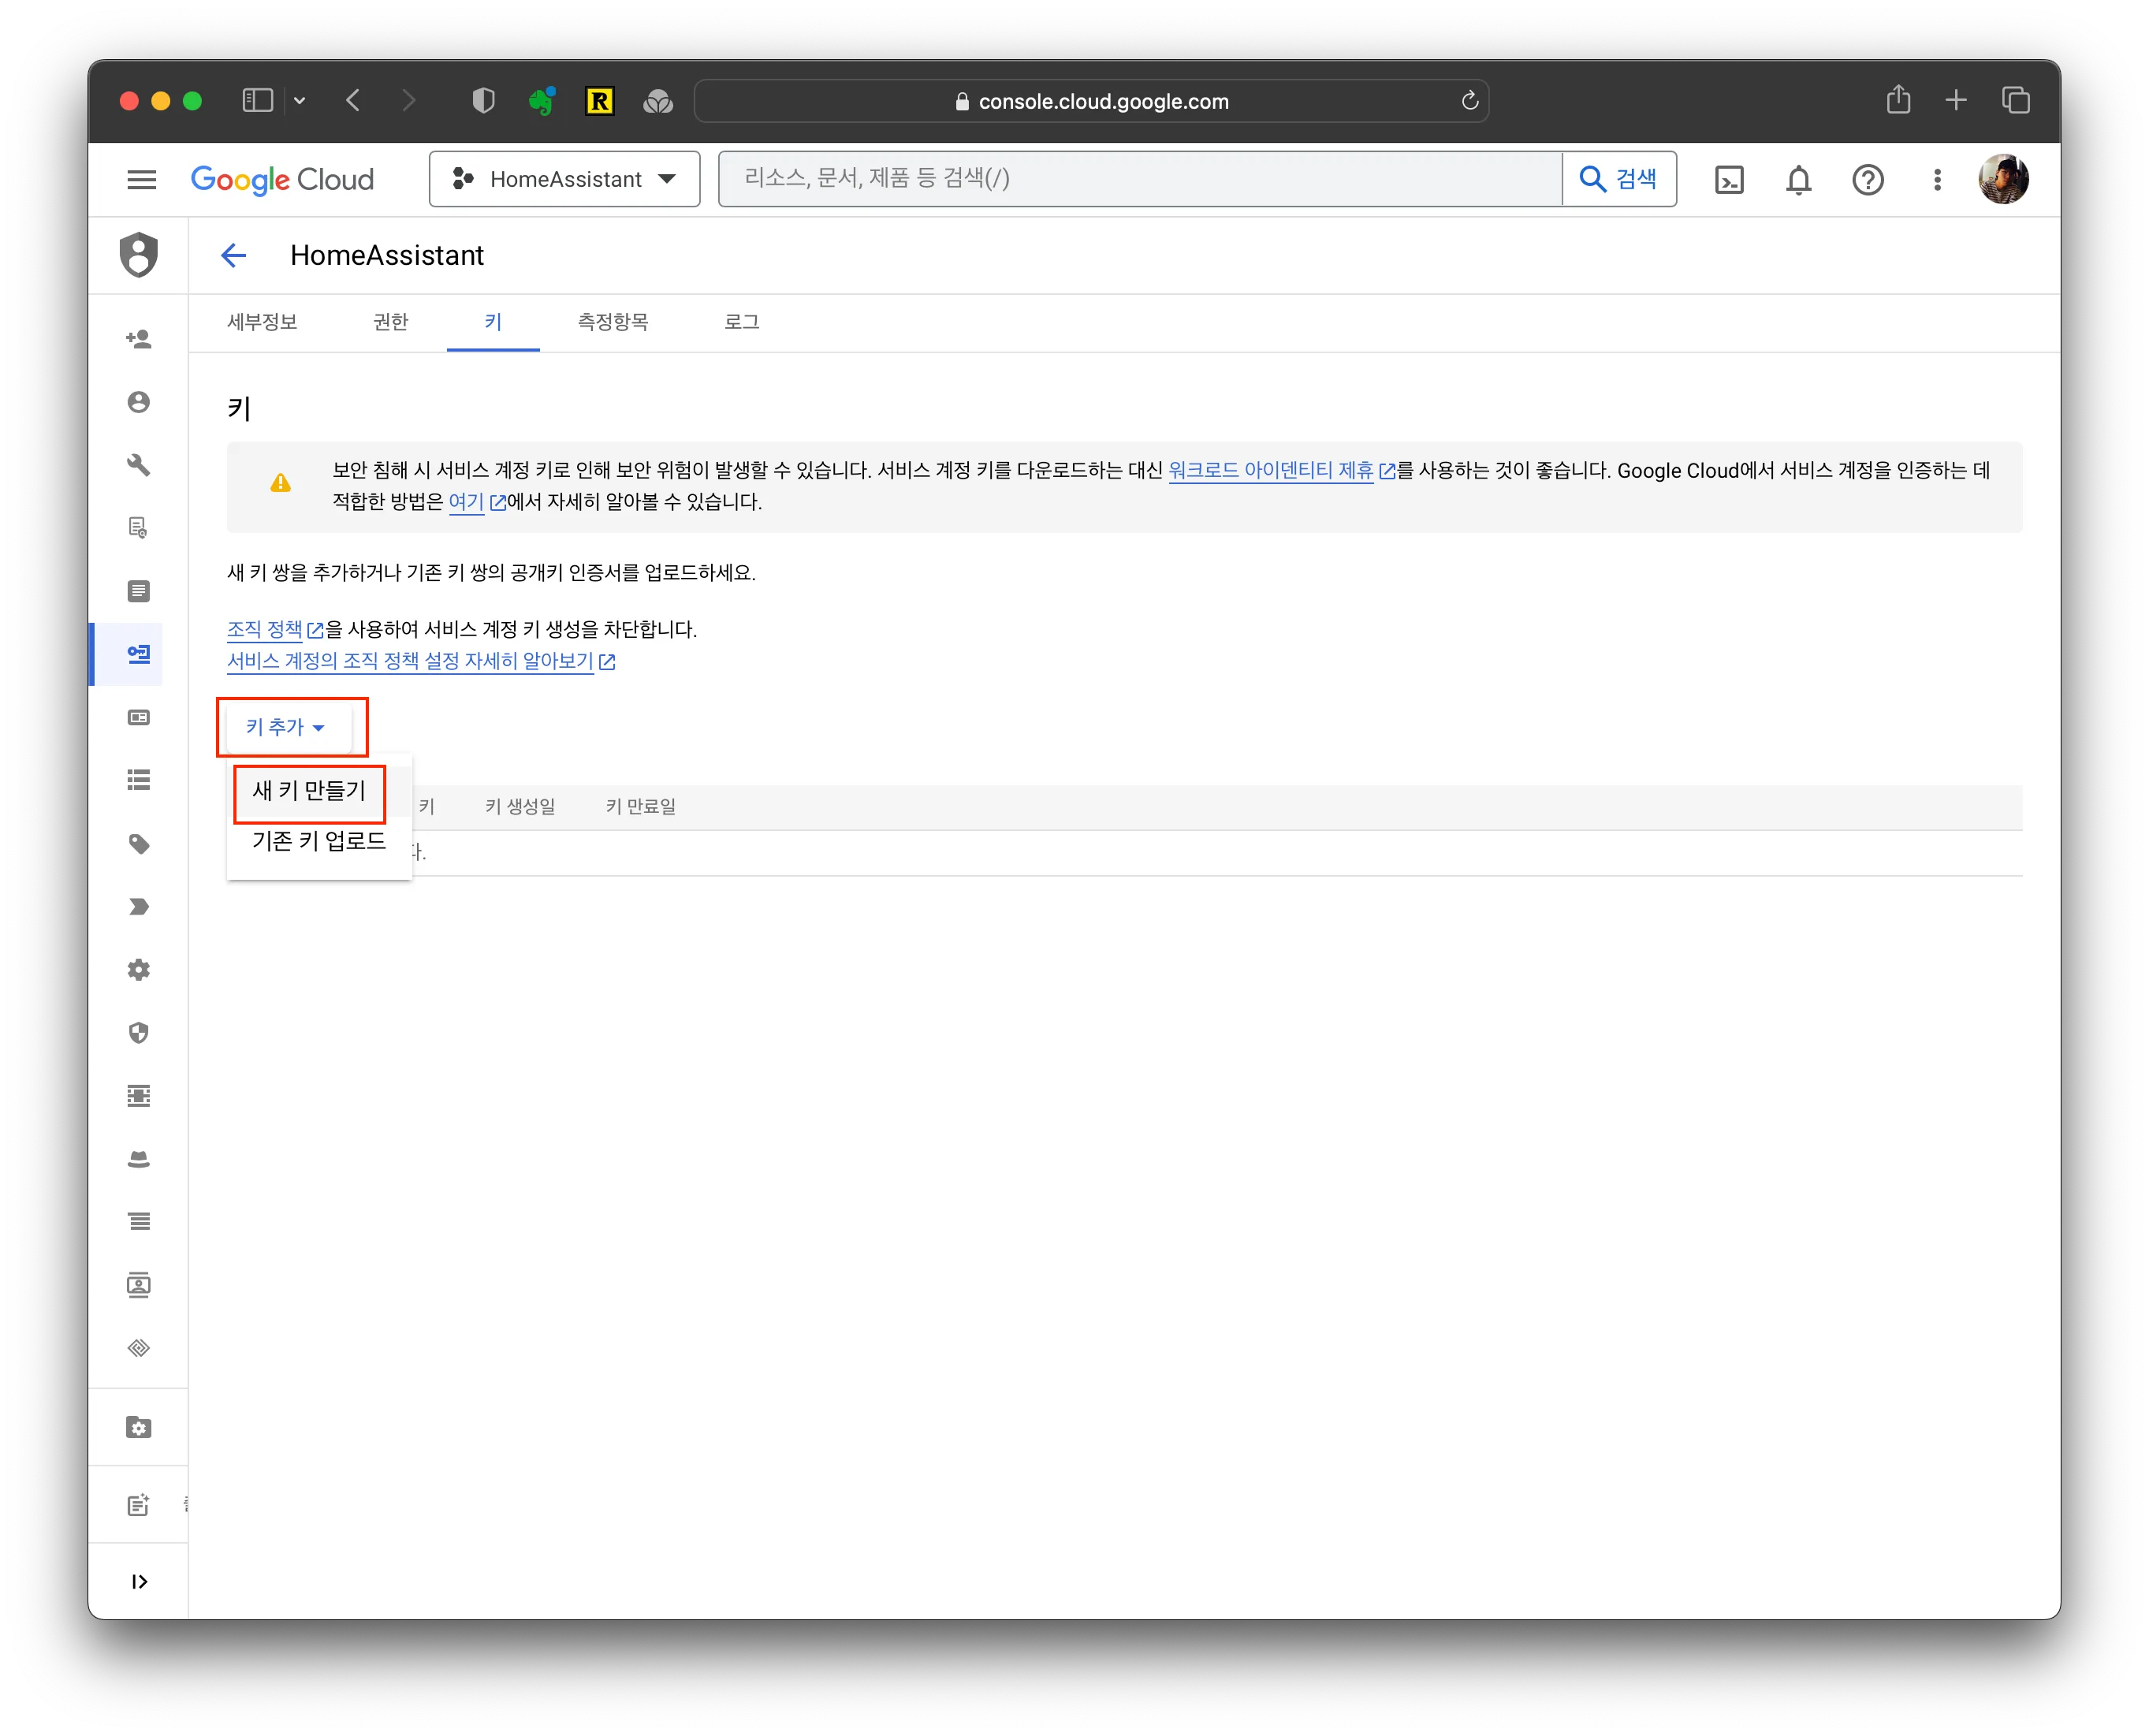
Task: Open the tags label sidebar icon
Action: pyautogui.click(x=139, y=844)
